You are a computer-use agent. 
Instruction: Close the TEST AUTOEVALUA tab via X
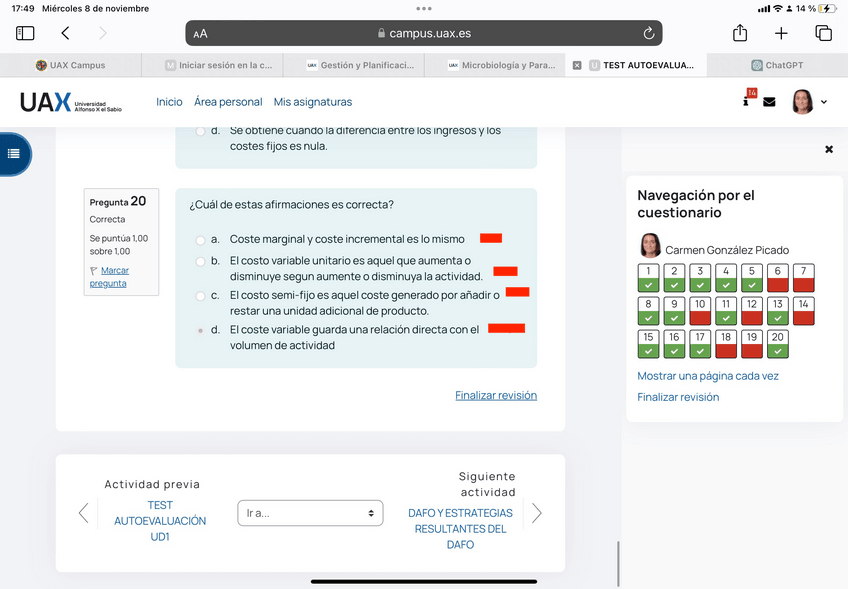(x=577, y=65)
